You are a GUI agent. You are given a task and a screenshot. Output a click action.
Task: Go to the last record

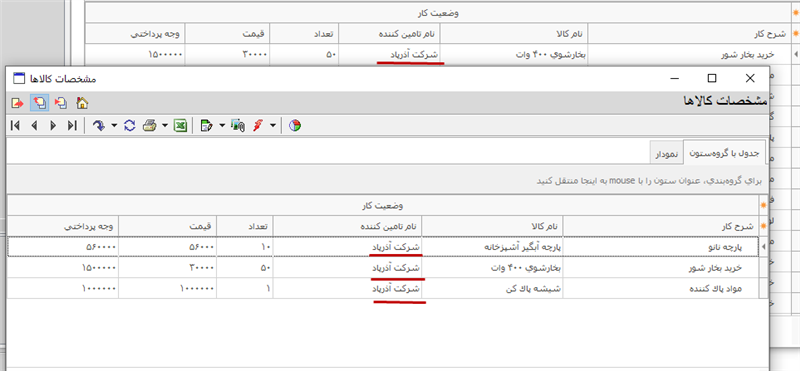pos(72,125)
